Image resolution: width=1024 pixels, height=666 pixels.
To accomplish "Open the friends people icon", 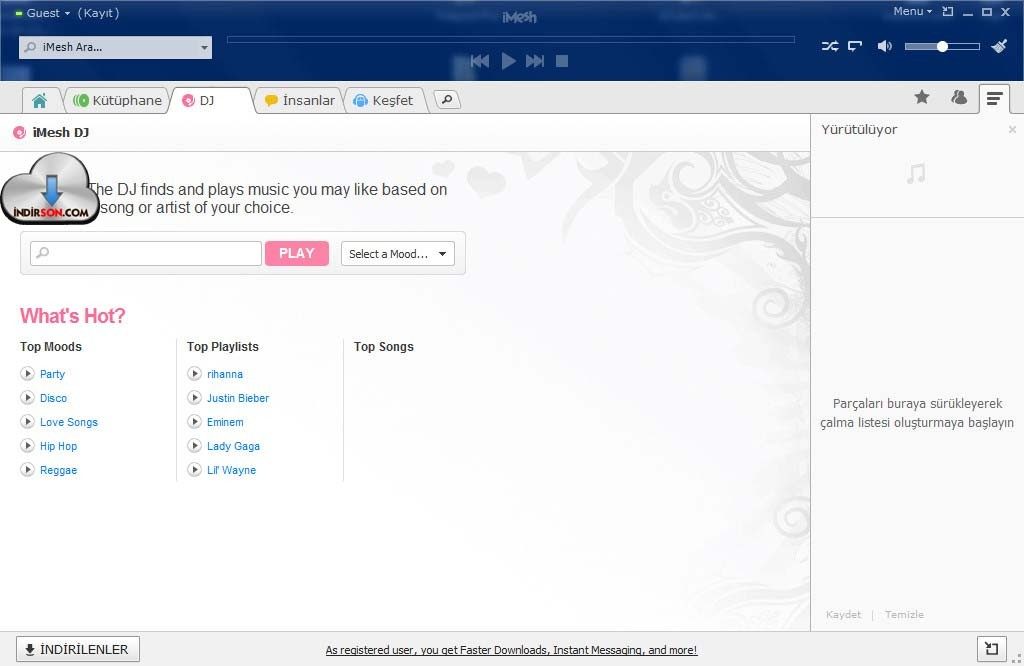I will 959,97.
